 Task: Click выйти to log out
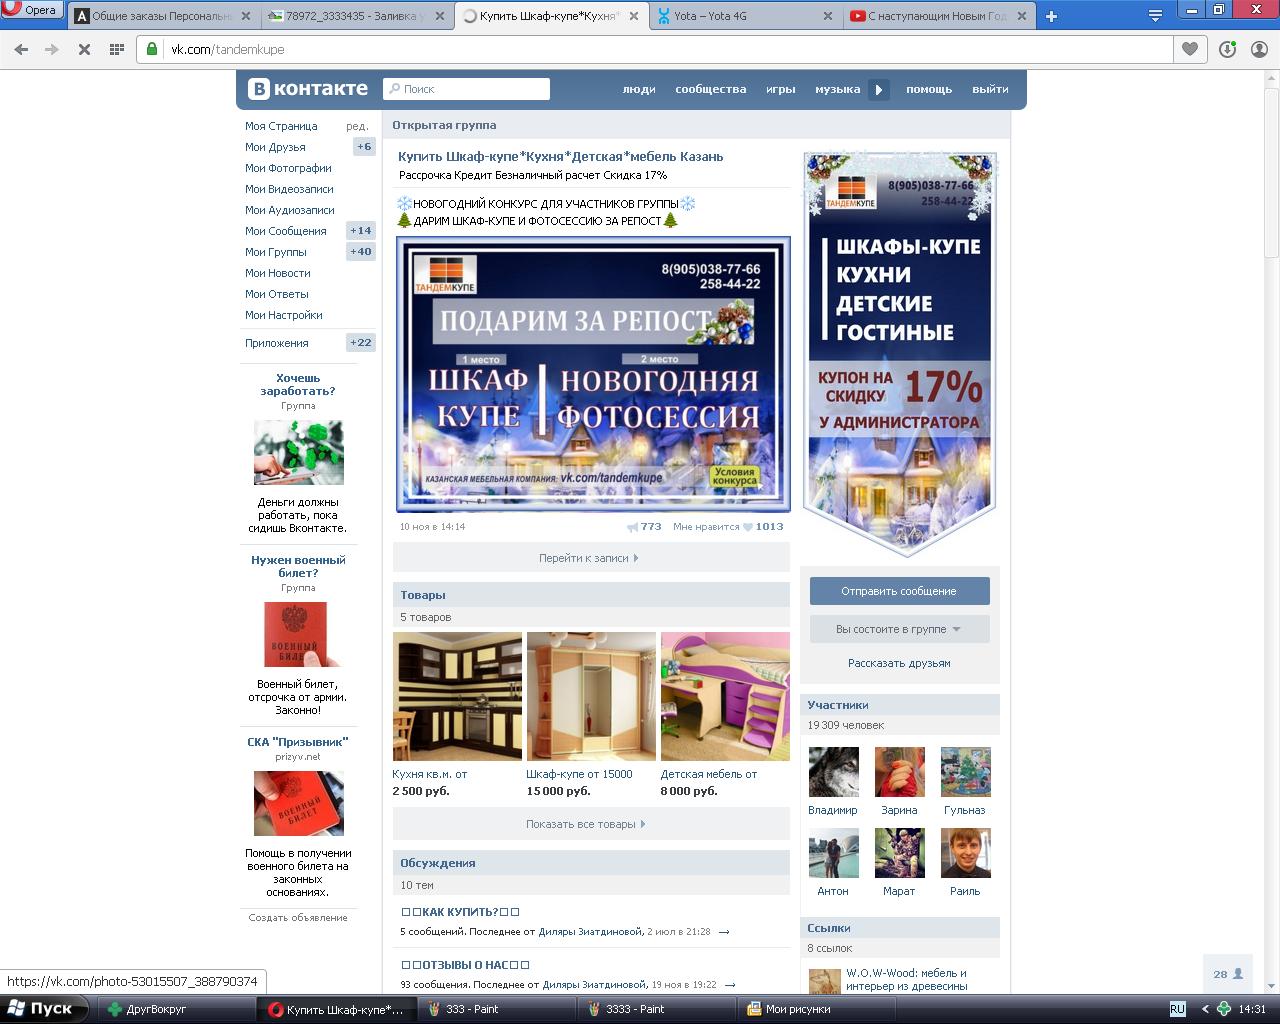pos(990,89)
